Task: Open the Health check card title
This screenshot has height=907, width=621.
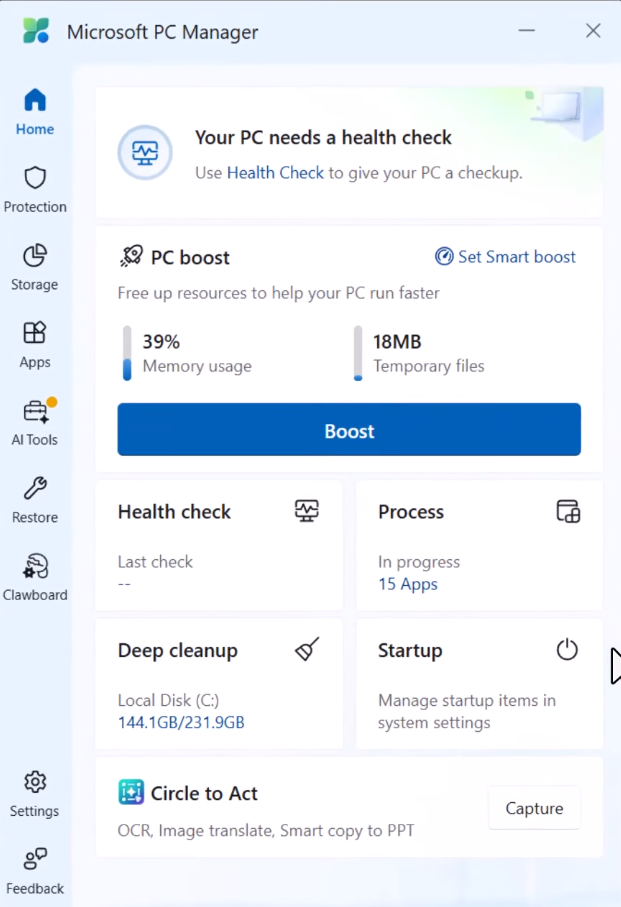Action: click(174, 512)
